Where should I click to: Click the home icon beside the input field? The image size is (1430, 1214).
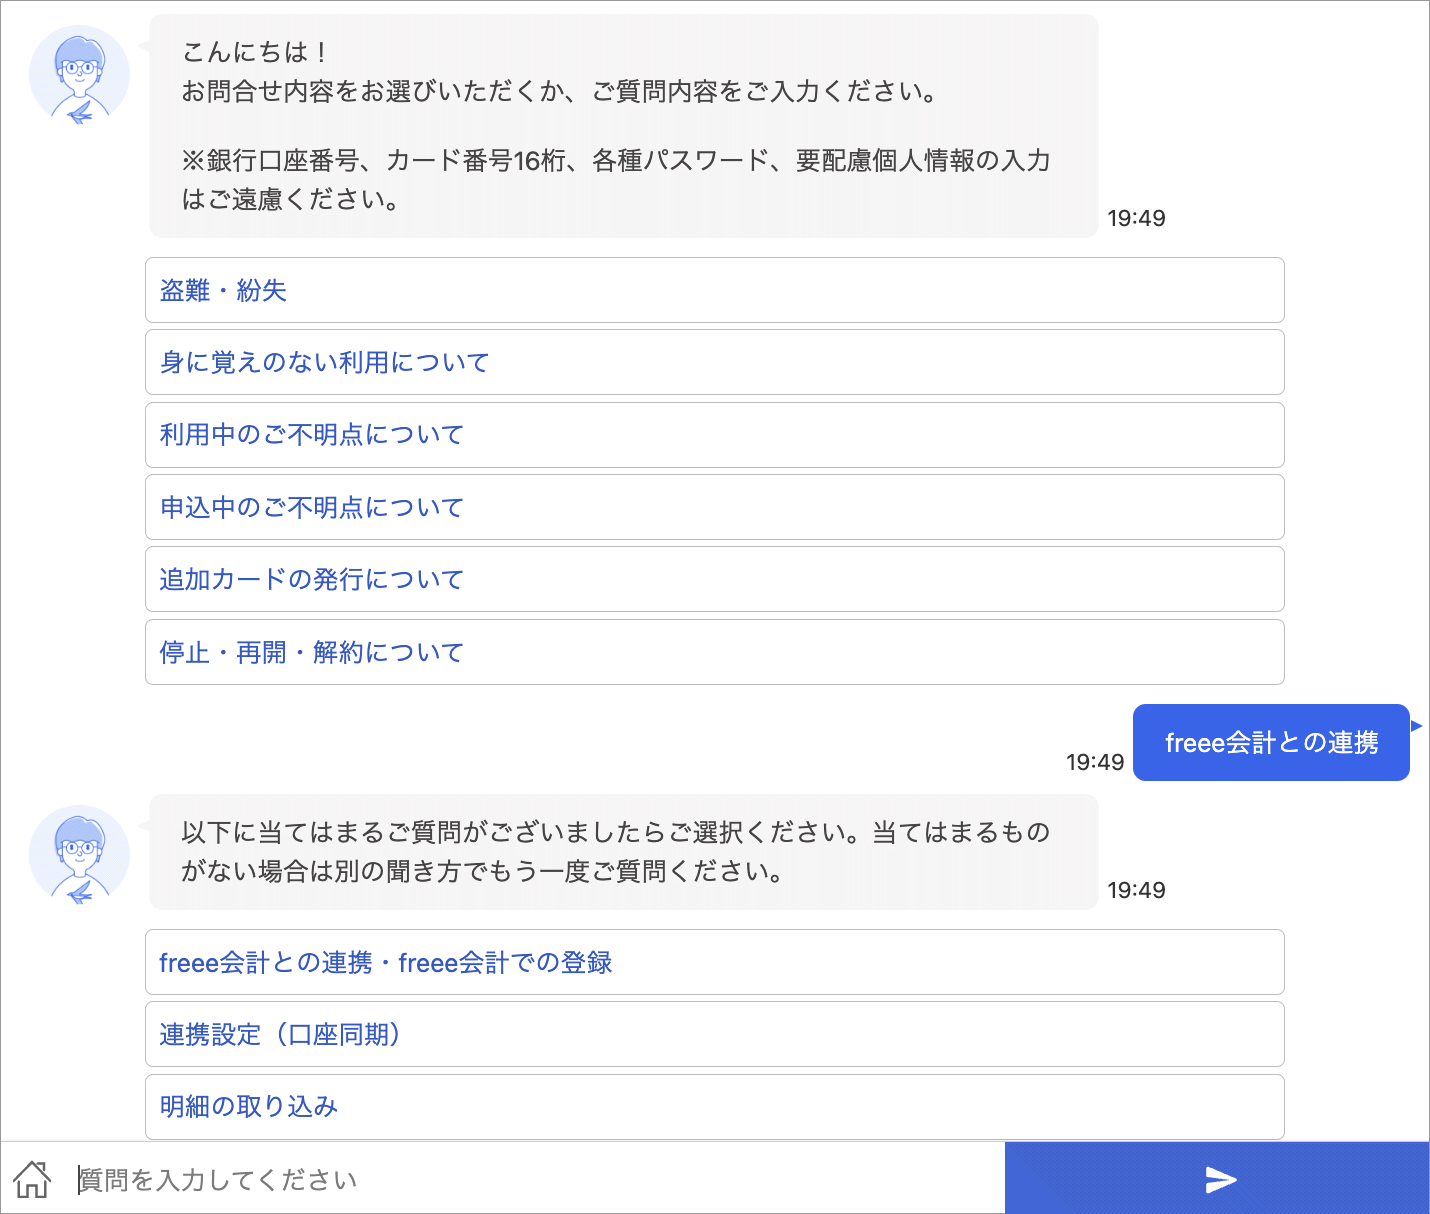[x=32, y=1179]
